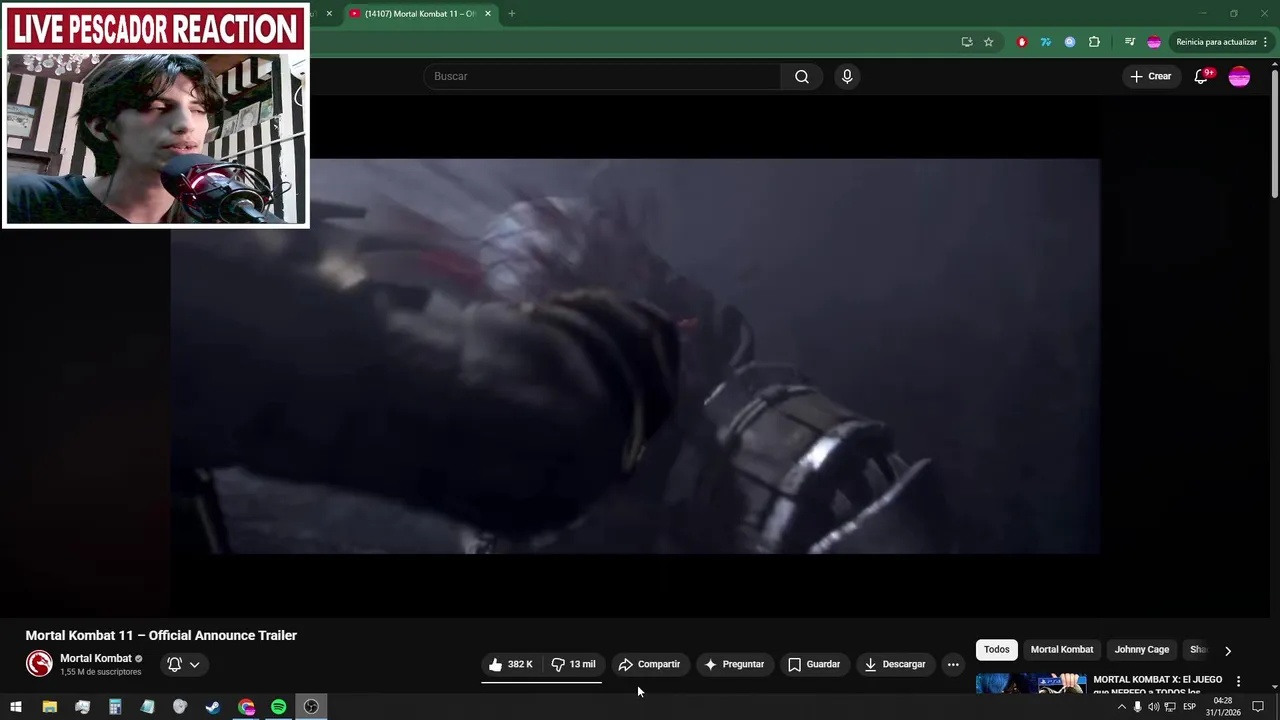The image size is (1280, 720).
Task: Click the red hand extension icon
Action: (1022, 42)
